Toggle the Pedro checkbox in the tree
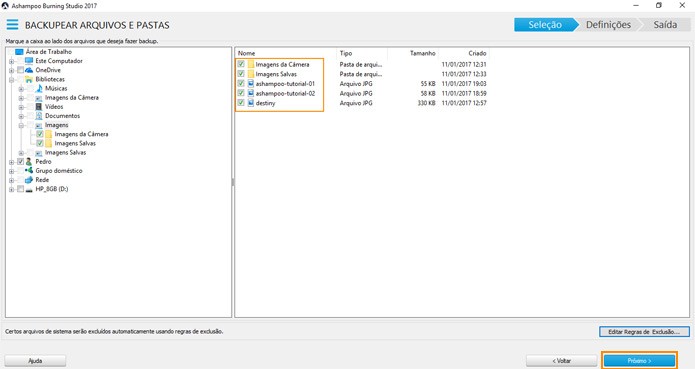 [20, 162]
